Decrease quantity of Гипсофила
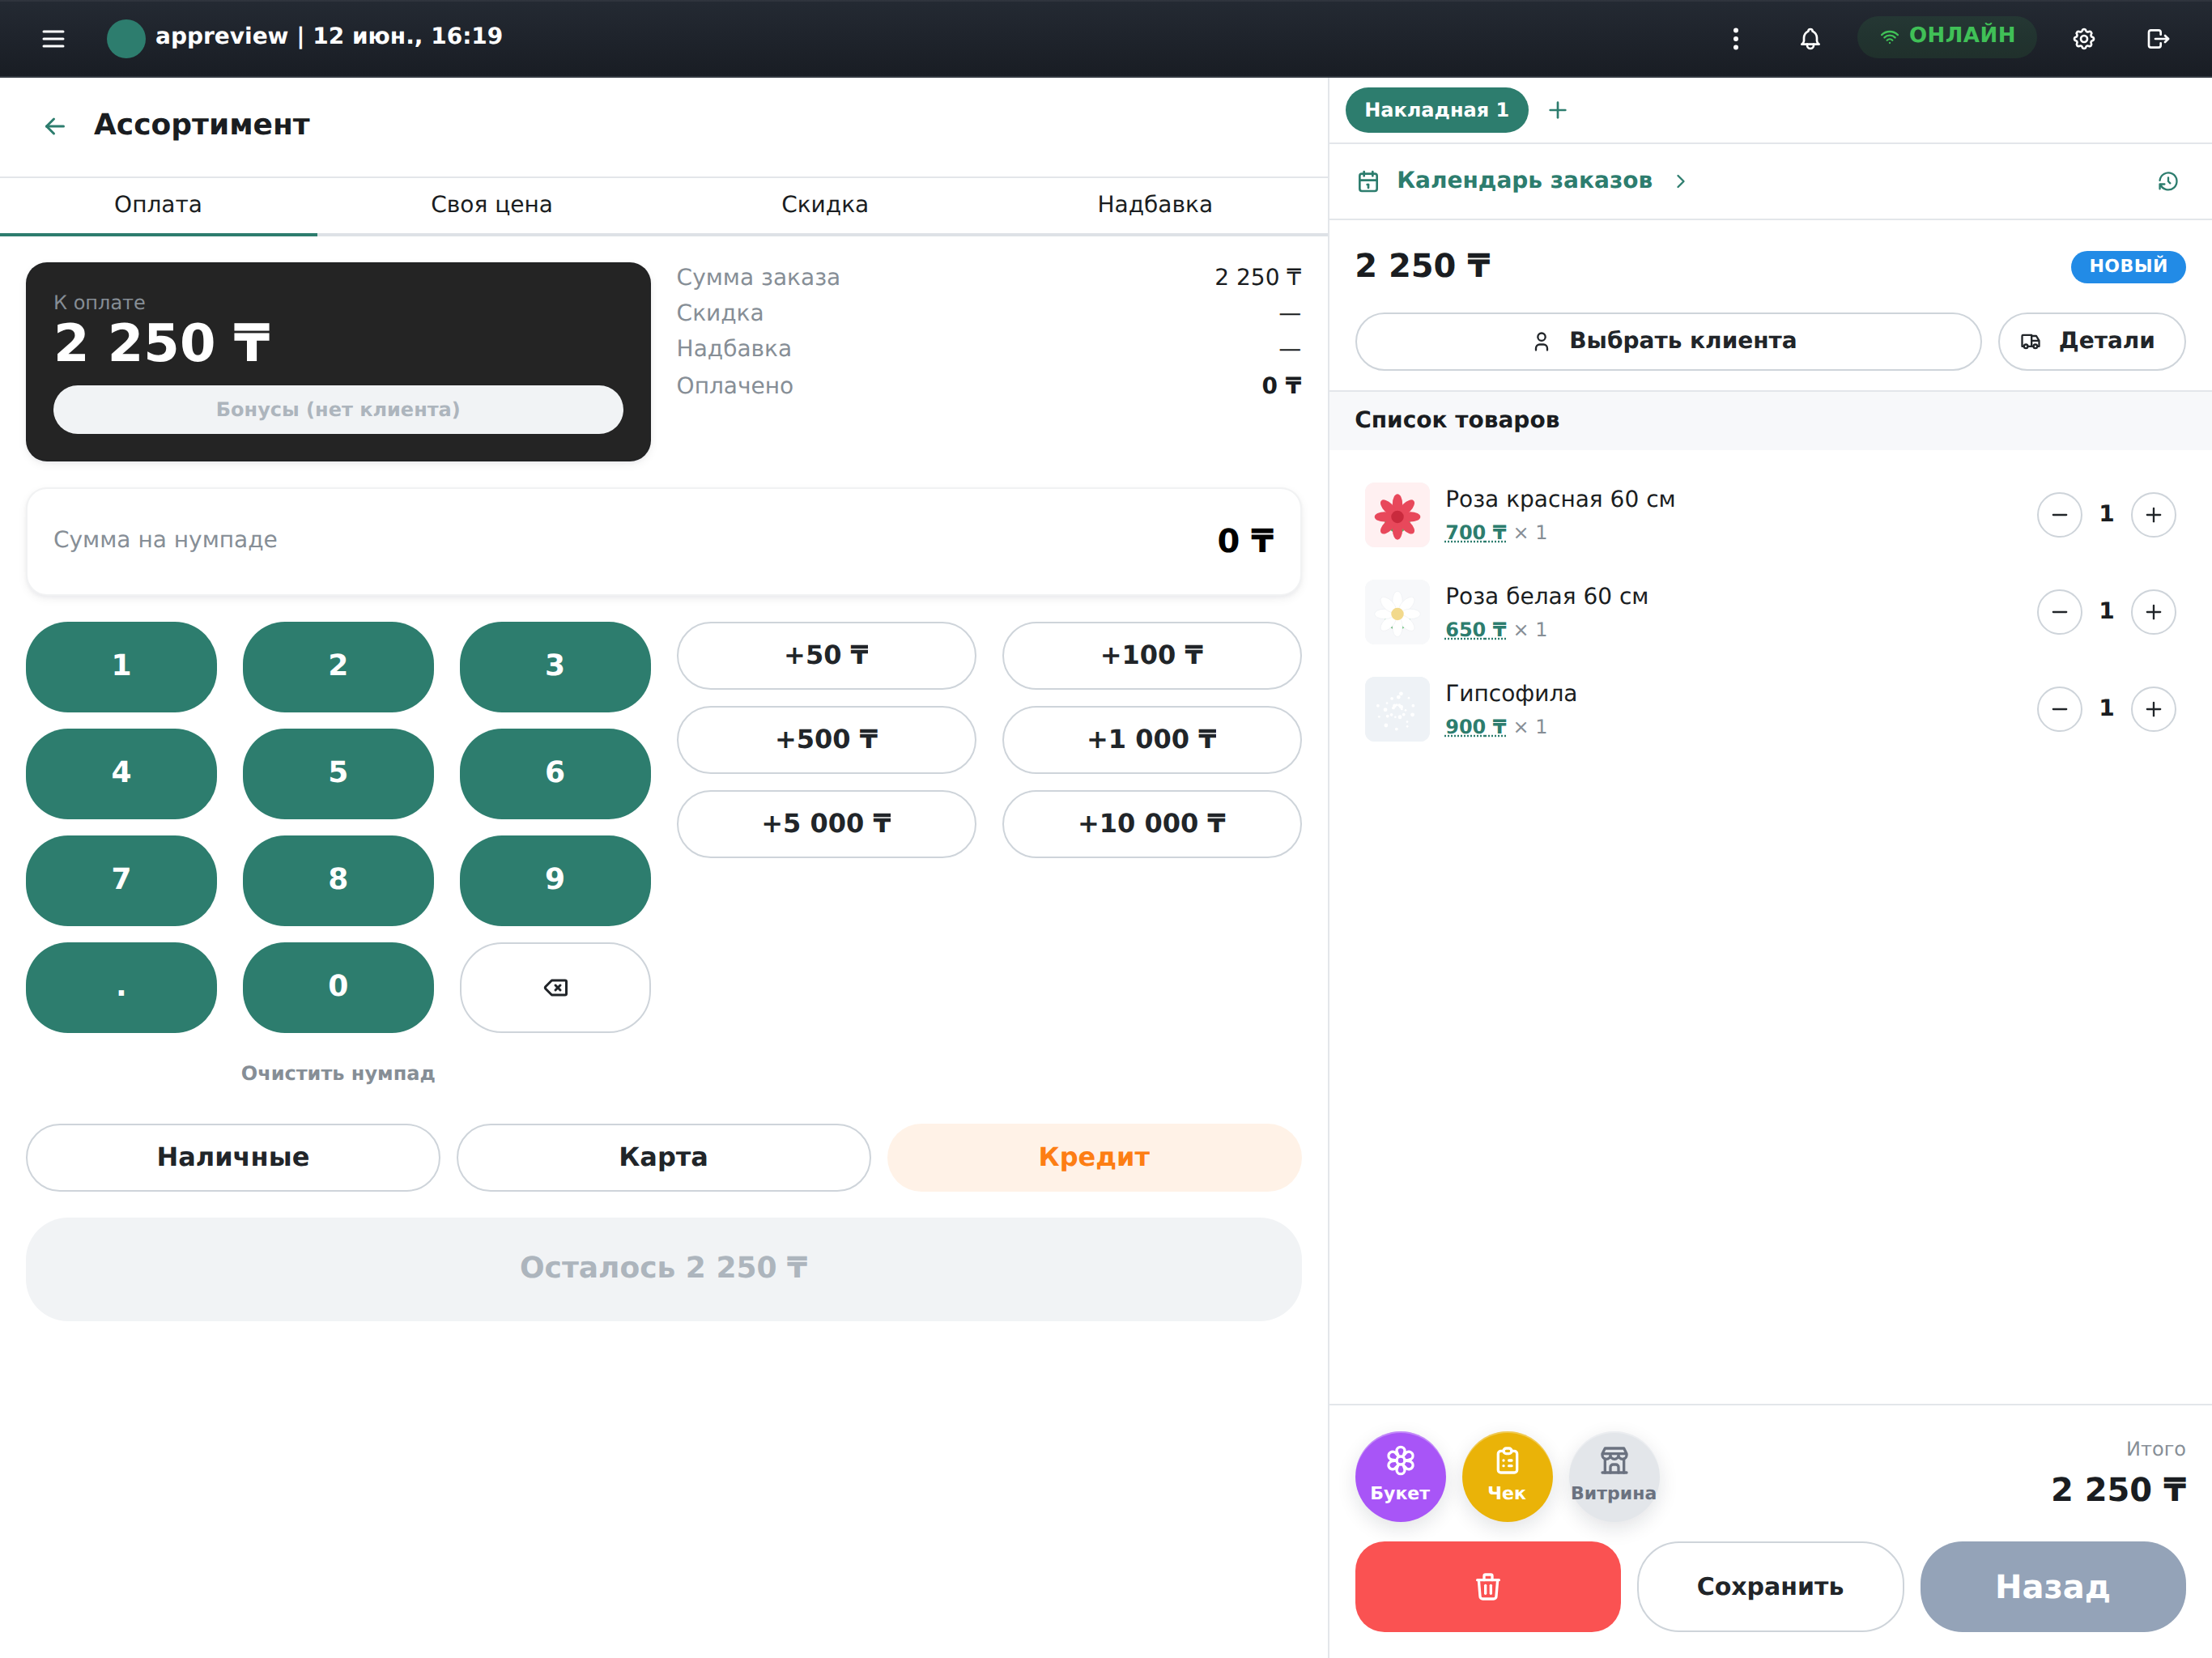This screenshot has width=2212, height=1658. click(2059, 709)
